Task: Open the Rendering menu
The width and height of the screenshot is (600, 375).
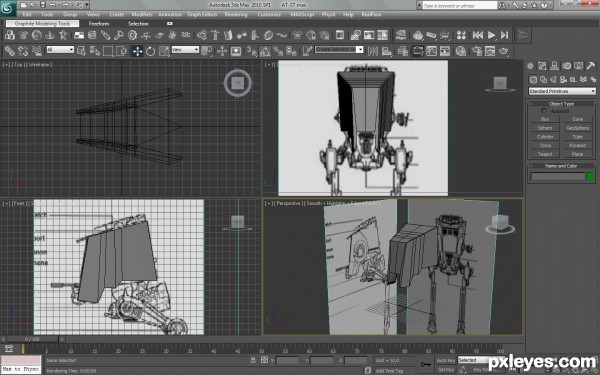Action: 236,15
